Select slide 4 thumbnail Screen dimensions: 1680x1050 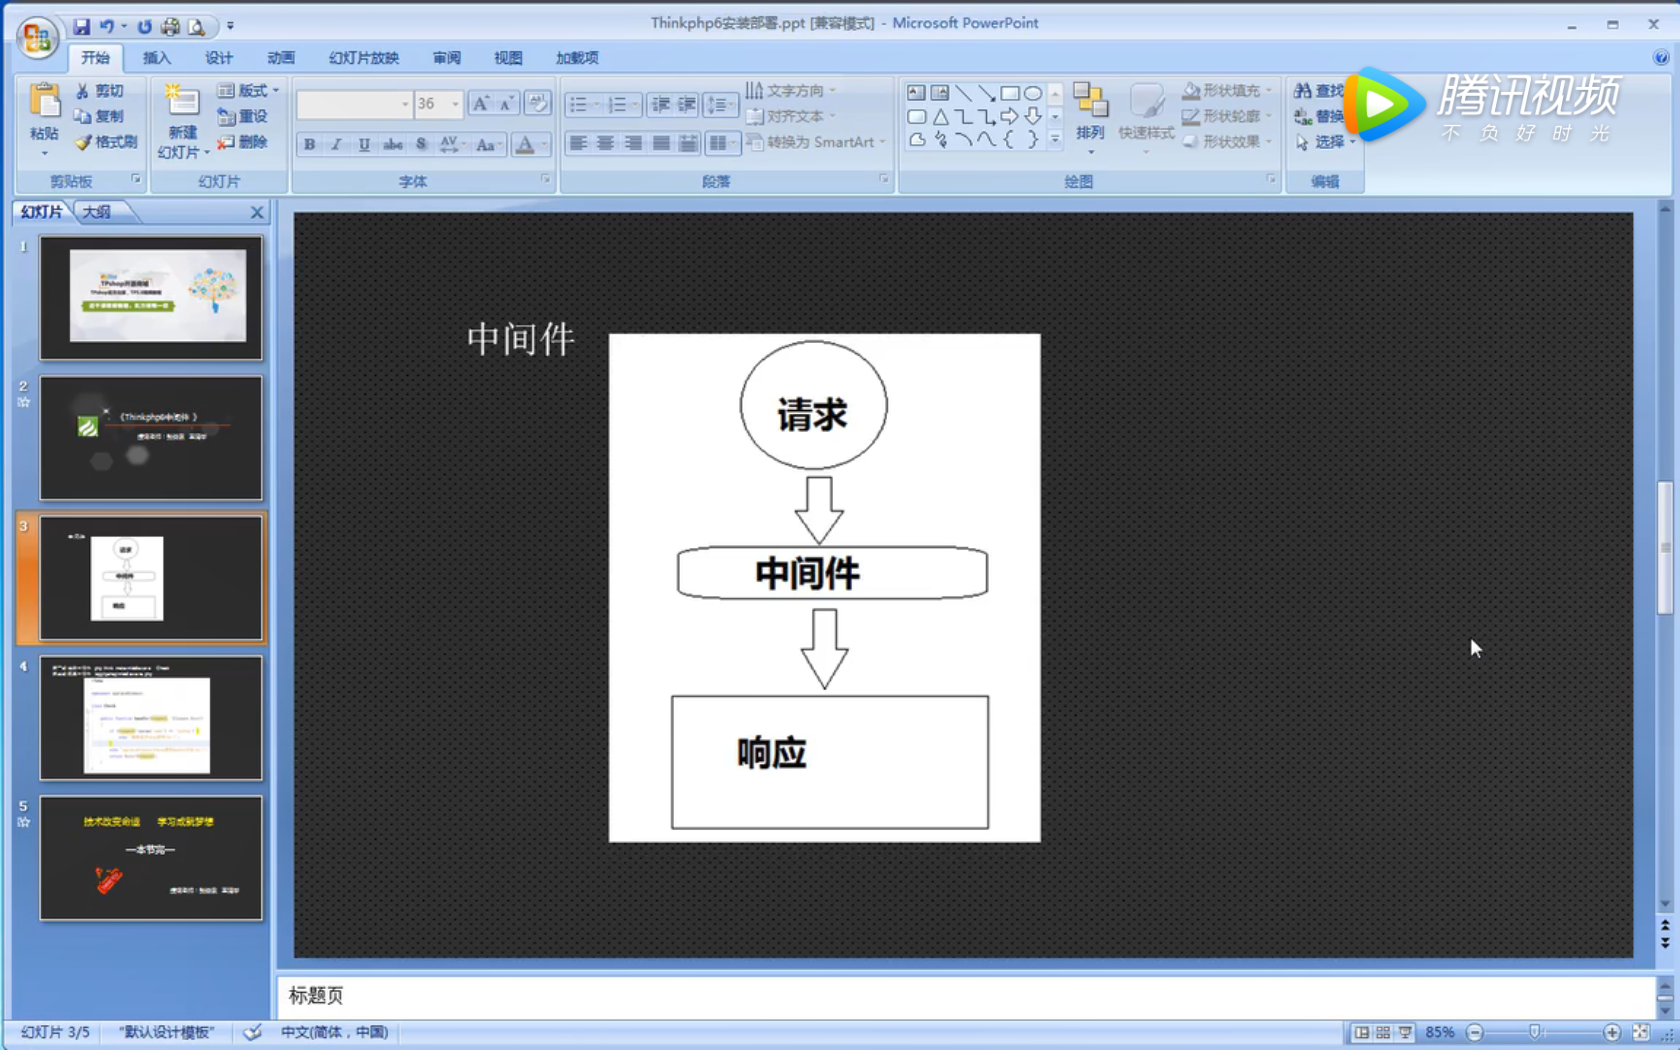(x=151, y=718)
